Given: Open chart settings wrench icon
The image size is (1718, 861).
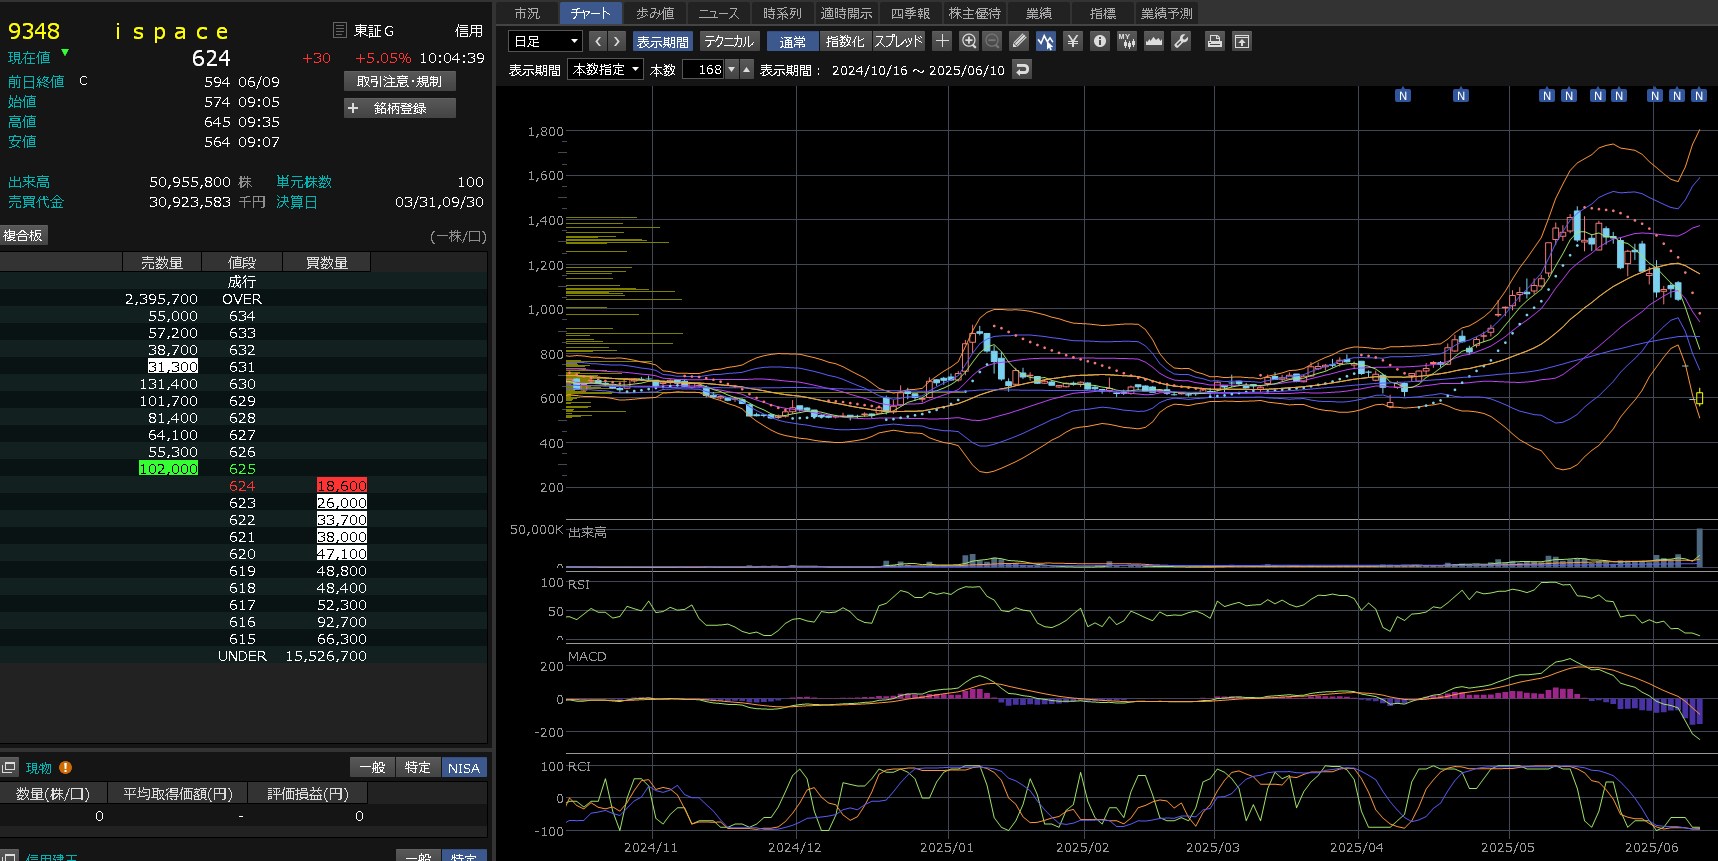Looking at the screenshot, I should (1181, 41).
